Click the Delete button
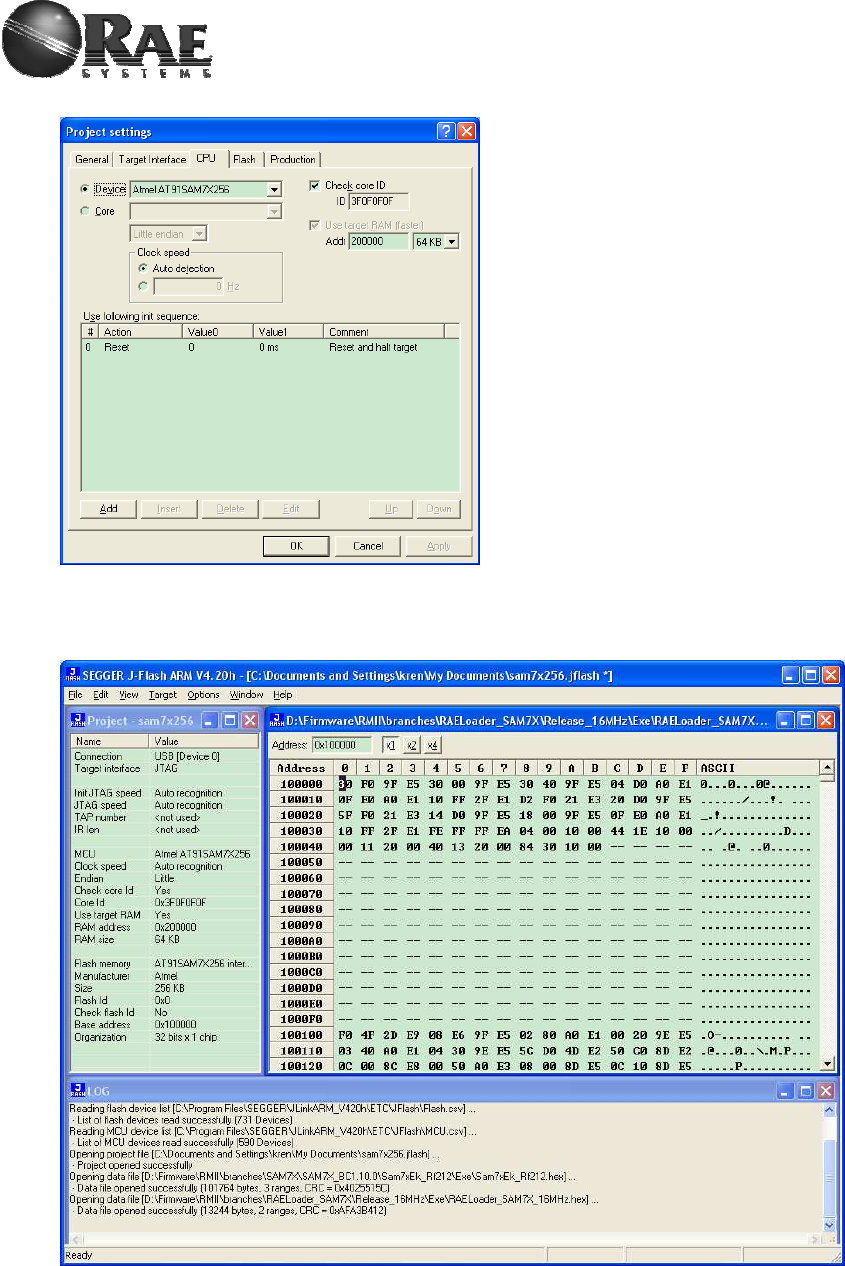The height and width of the screenshot is (1266, 845). [230, 509]
